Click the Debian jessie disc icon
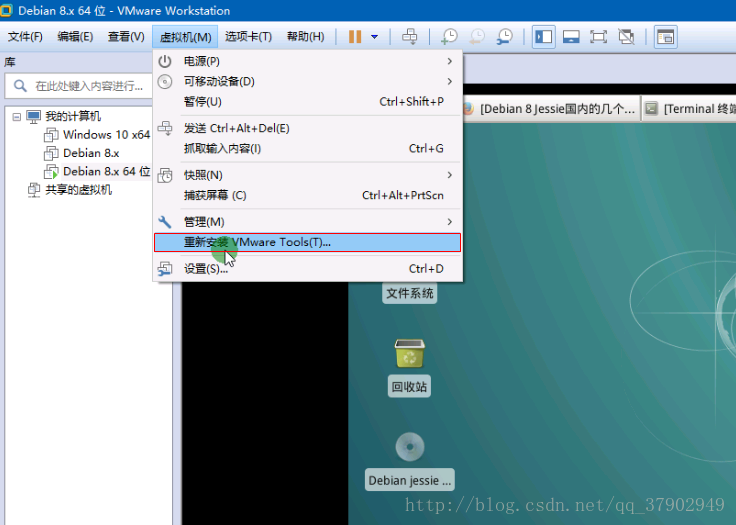 click(x=410, y=447)
